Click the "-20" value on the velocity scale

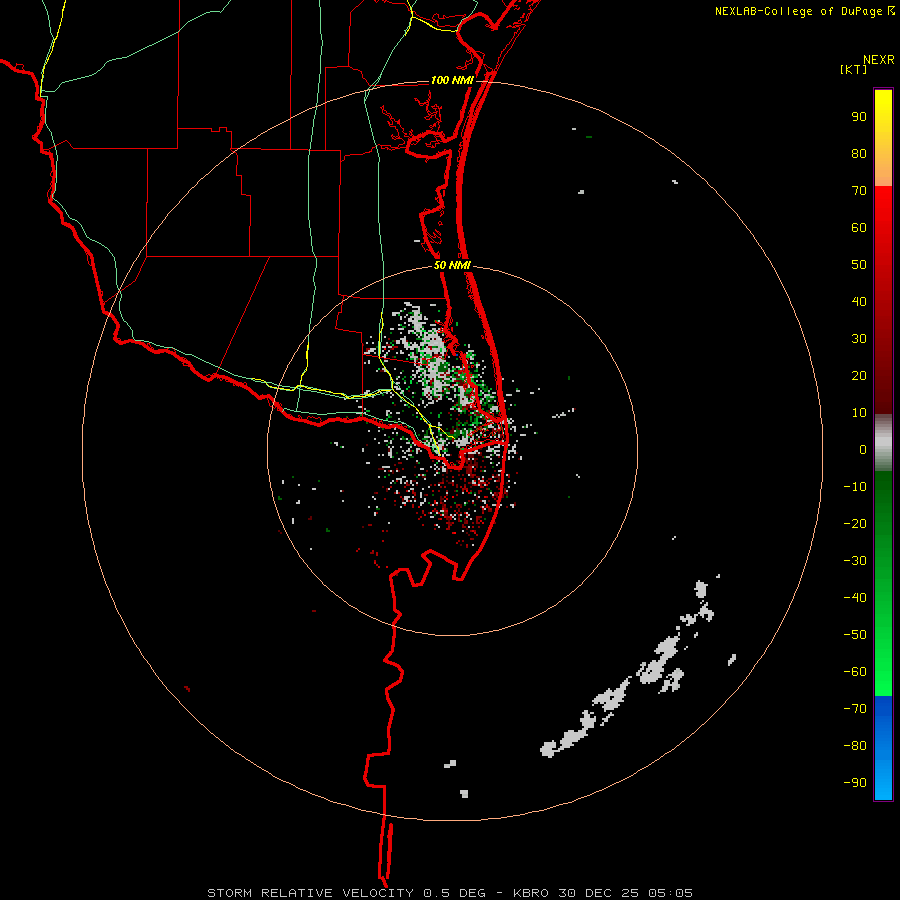[x=855, y=523]
